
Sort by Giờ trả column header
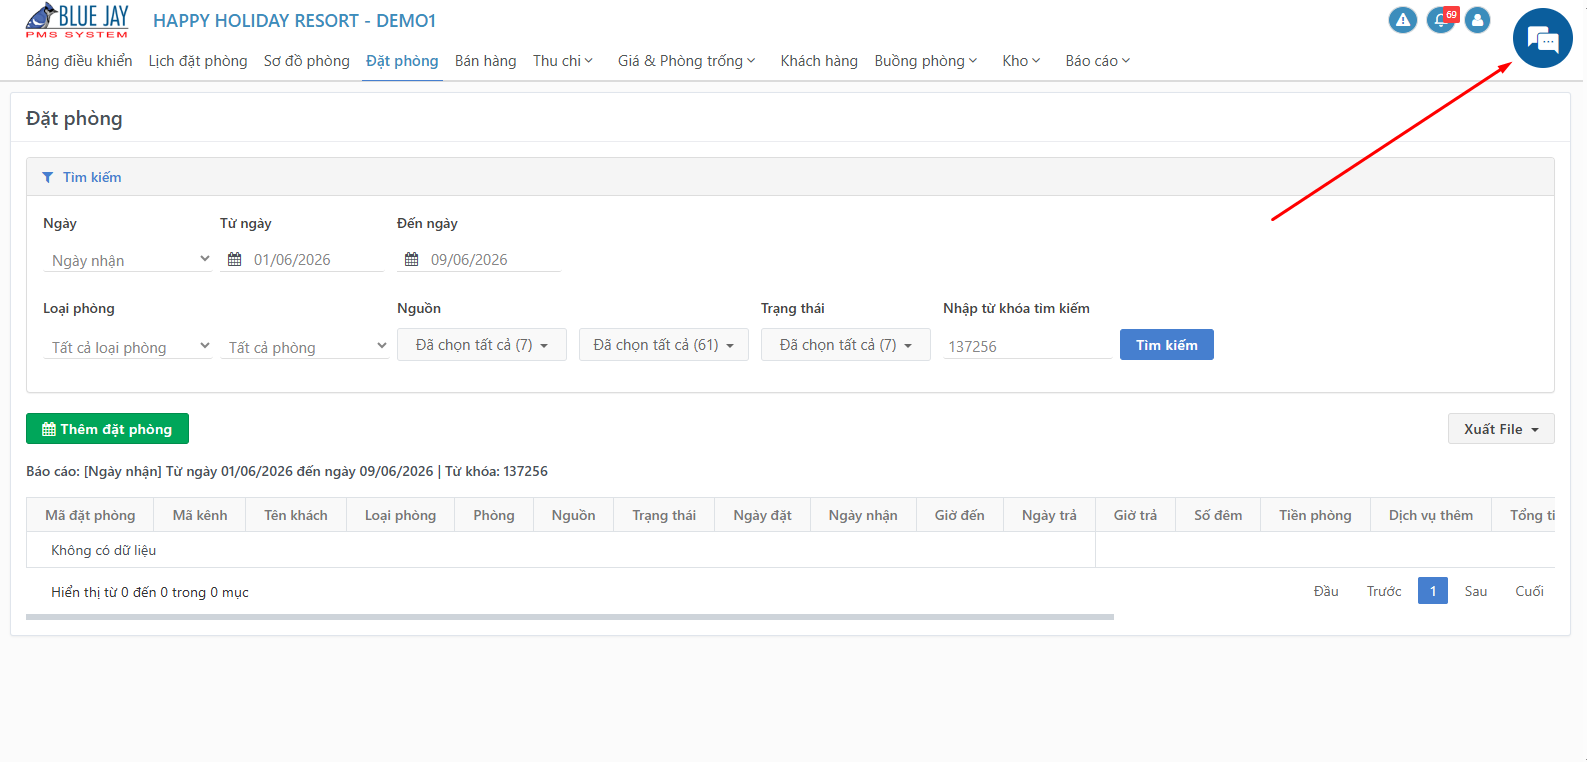(x=1135, y=515)
